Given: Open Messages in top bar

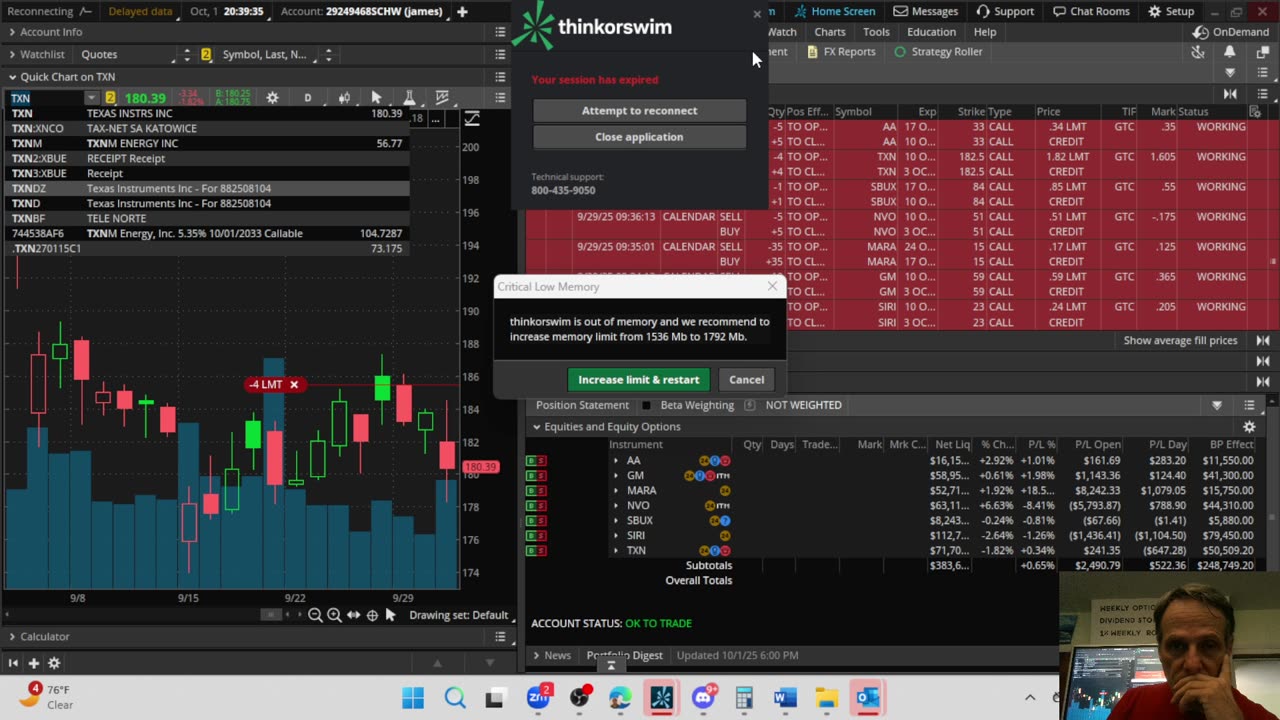Looking at the screenshot, I should [x=926, y=11].
